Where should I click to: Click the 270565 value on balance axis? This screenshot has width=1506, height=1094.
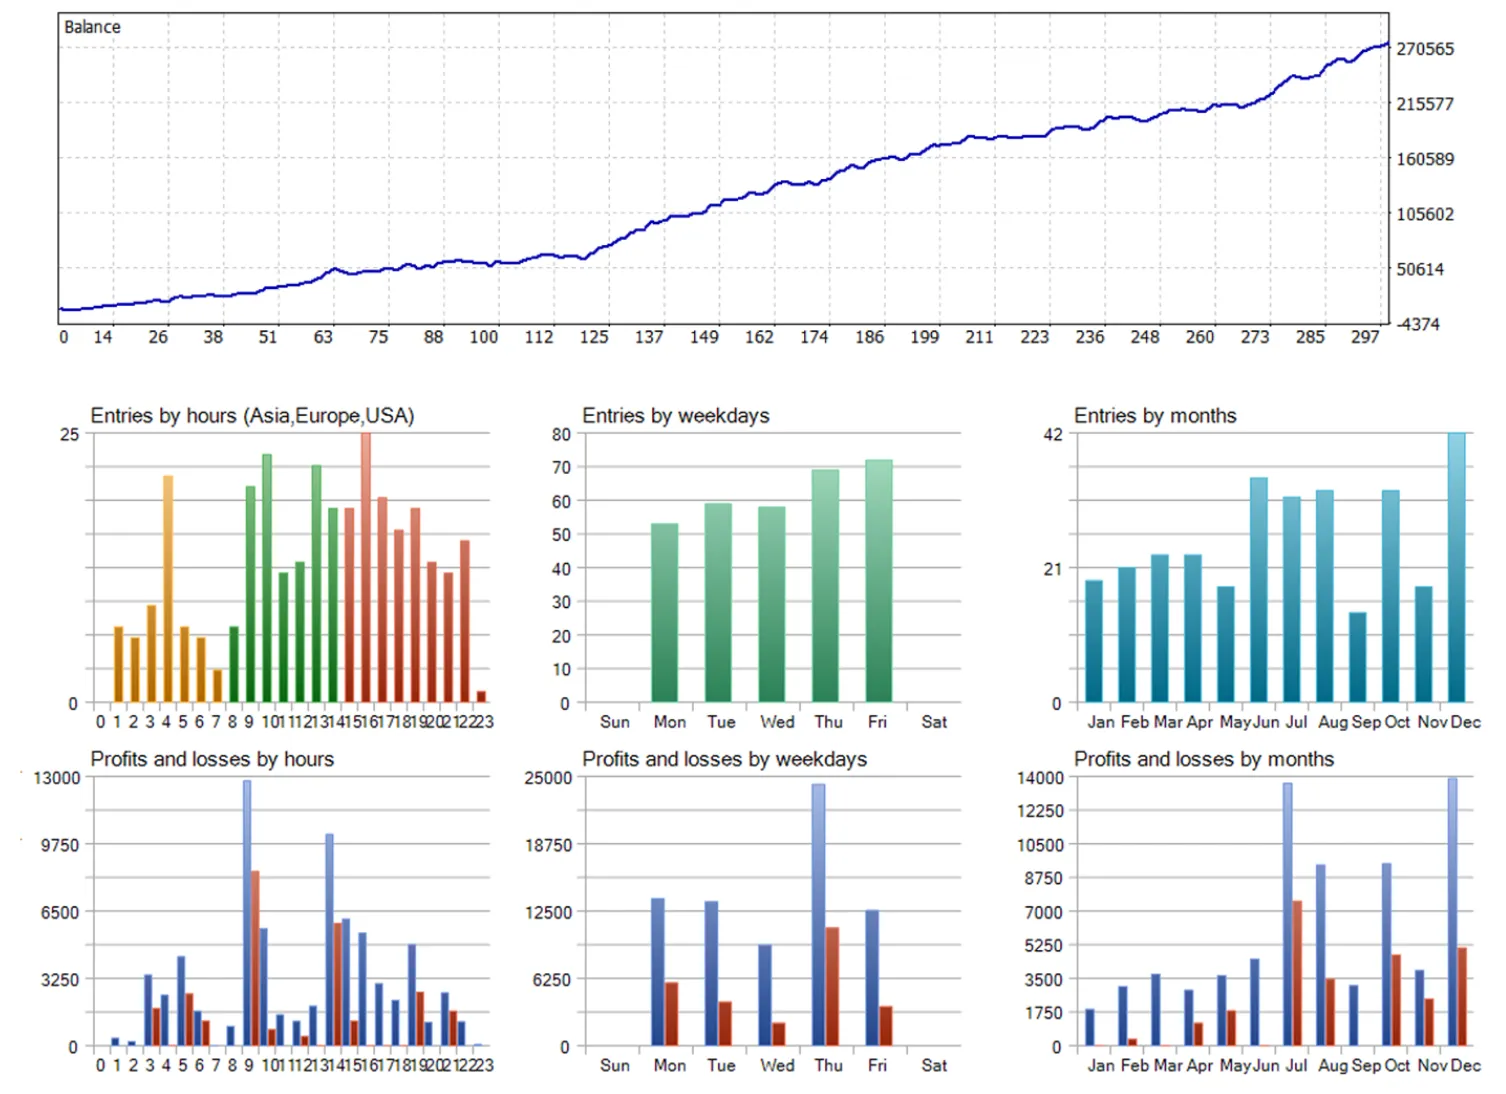tap(1424, 49)
